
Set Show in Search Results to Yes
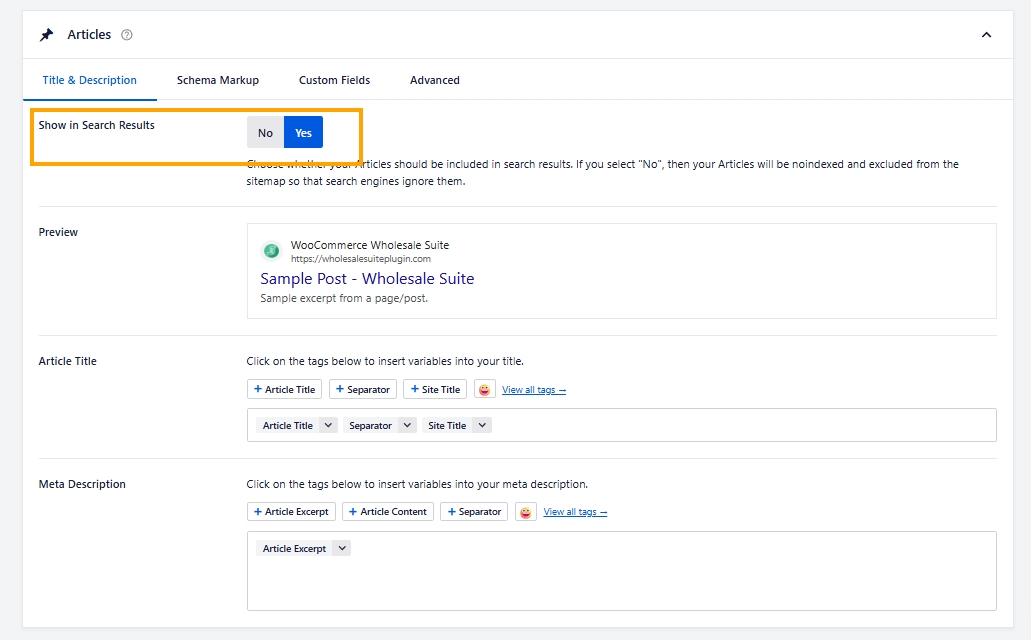[x=303, y=133]
